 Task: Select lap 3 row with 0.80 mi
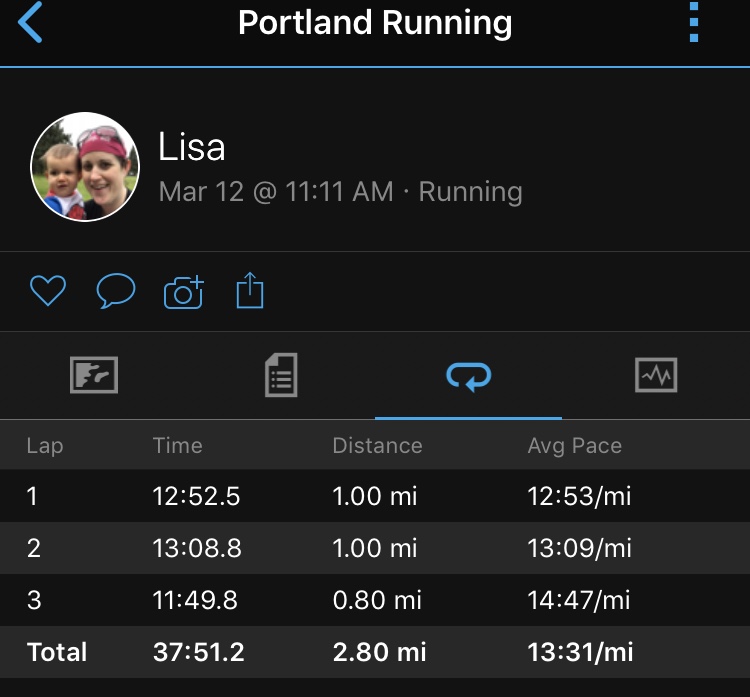(375, 600)
